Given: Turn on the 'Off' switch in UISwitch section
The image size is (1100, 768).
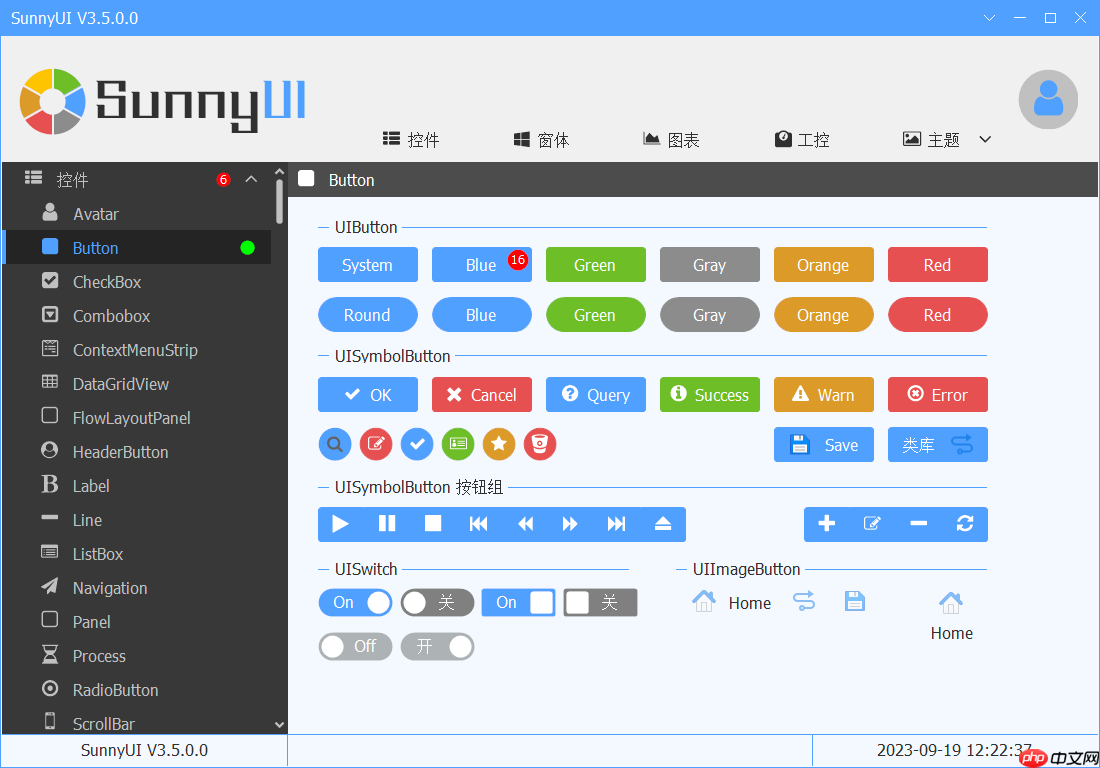Looking at the screenshot, I should point(355,646).
